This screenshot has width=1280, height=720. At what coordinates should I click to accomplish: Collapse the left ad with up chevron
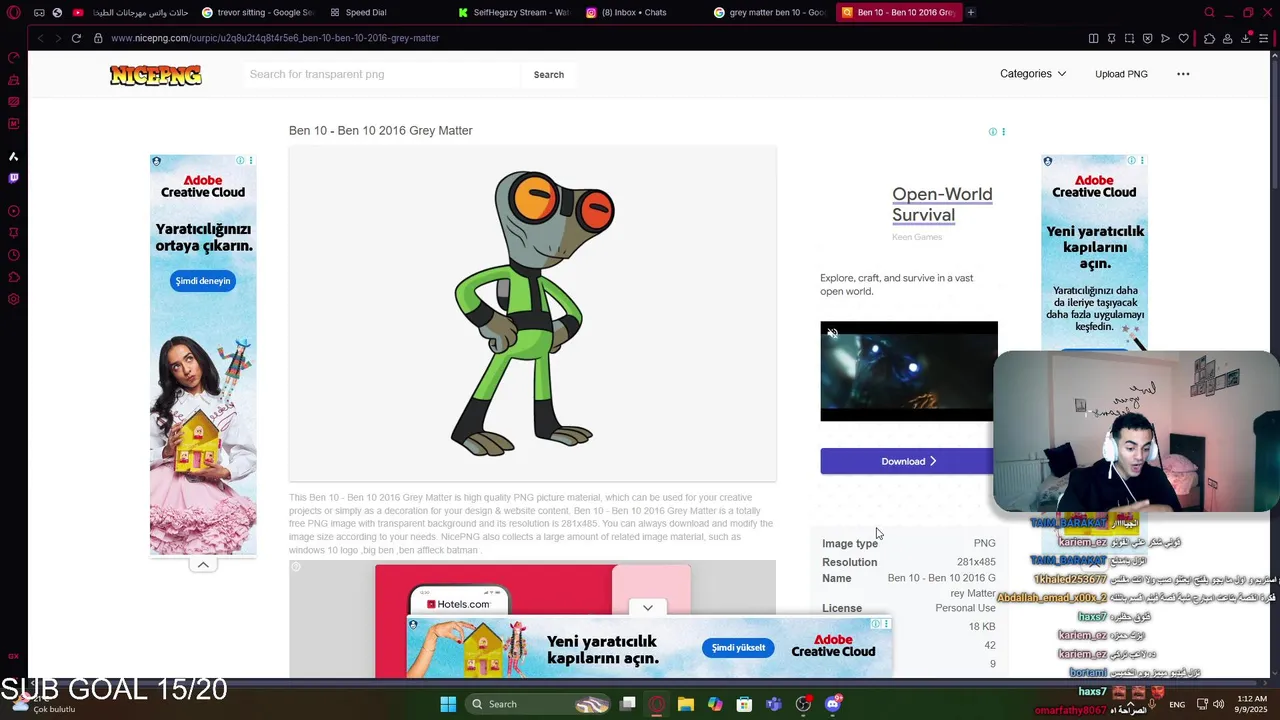tap(203, 565)
